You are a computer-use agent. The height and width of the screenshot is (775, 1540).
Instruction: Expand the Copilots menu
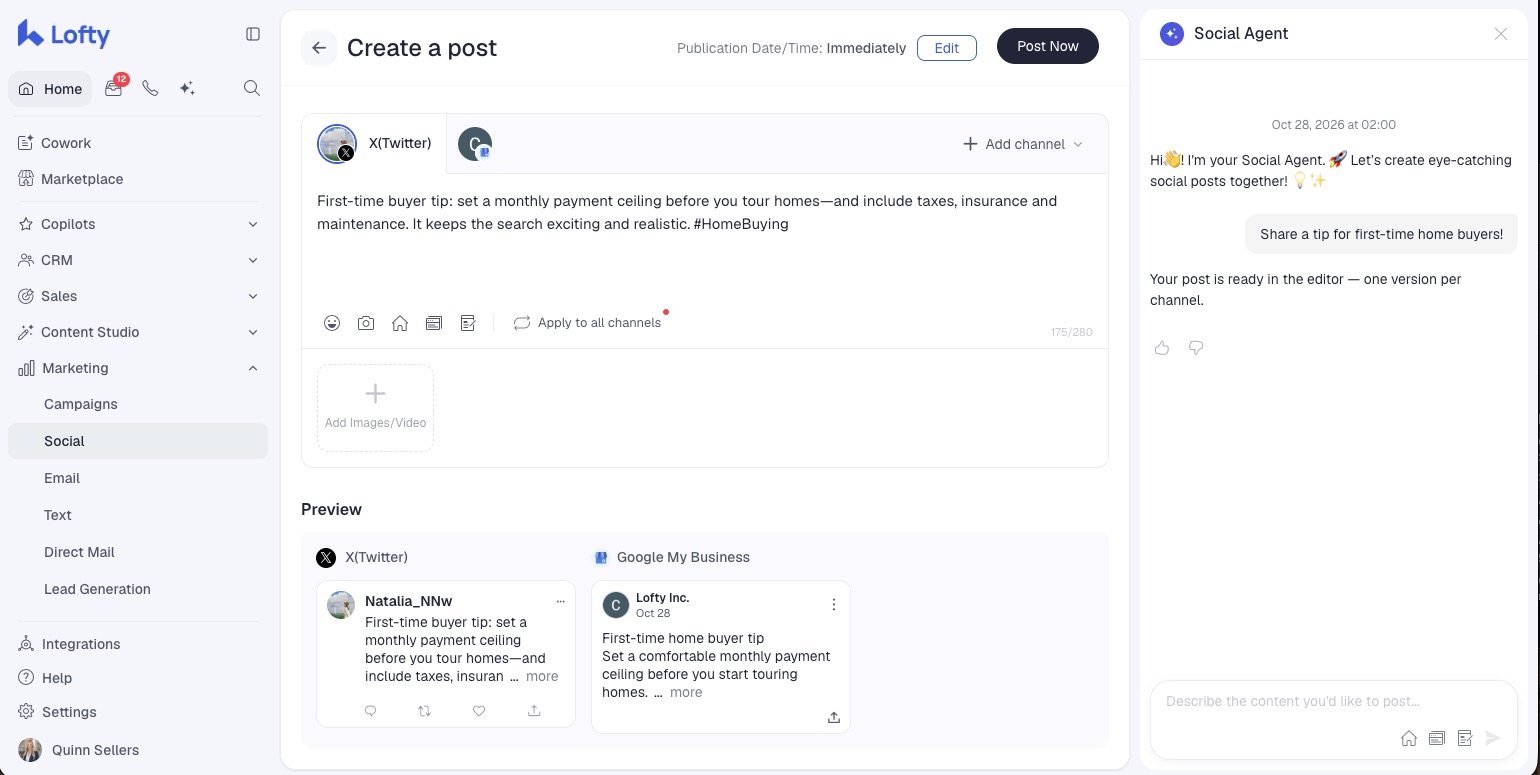(x=138, y=224)
